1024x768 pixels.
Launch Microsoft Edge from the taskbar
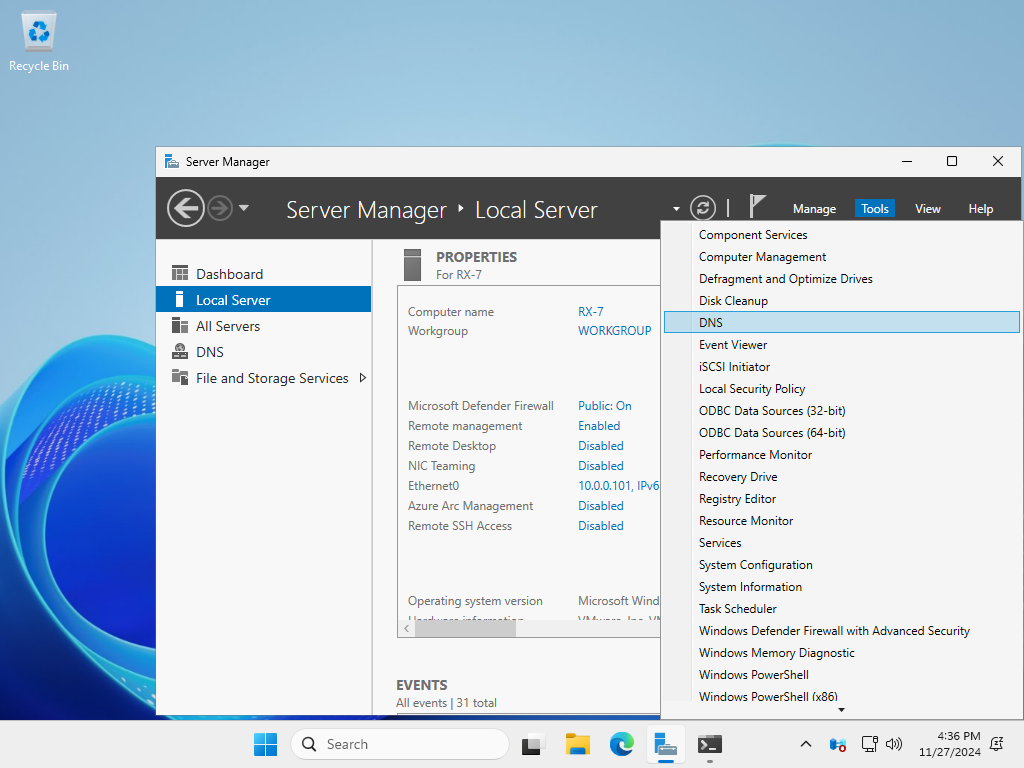(622, 744)
